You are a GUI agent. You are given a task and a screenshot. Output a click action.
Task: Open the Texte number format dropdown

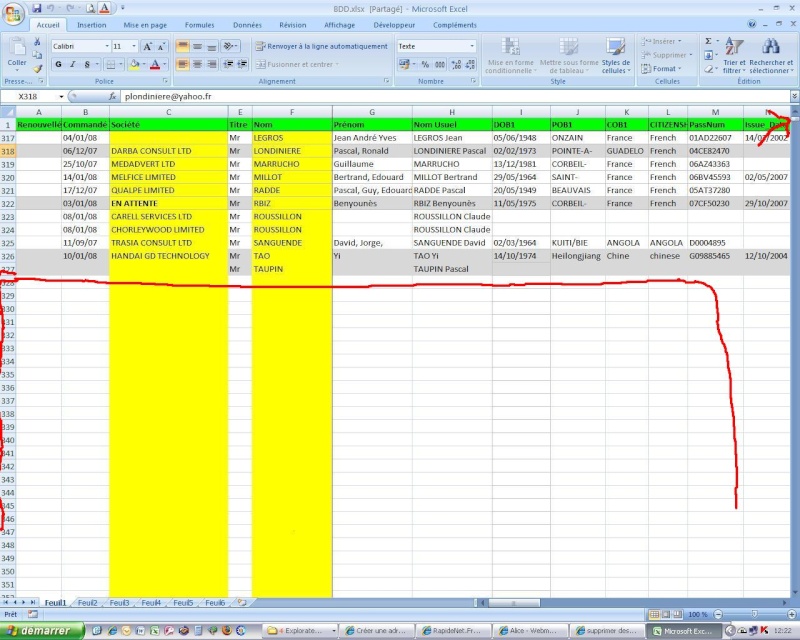pyautogui.click(x=472, y=46)
